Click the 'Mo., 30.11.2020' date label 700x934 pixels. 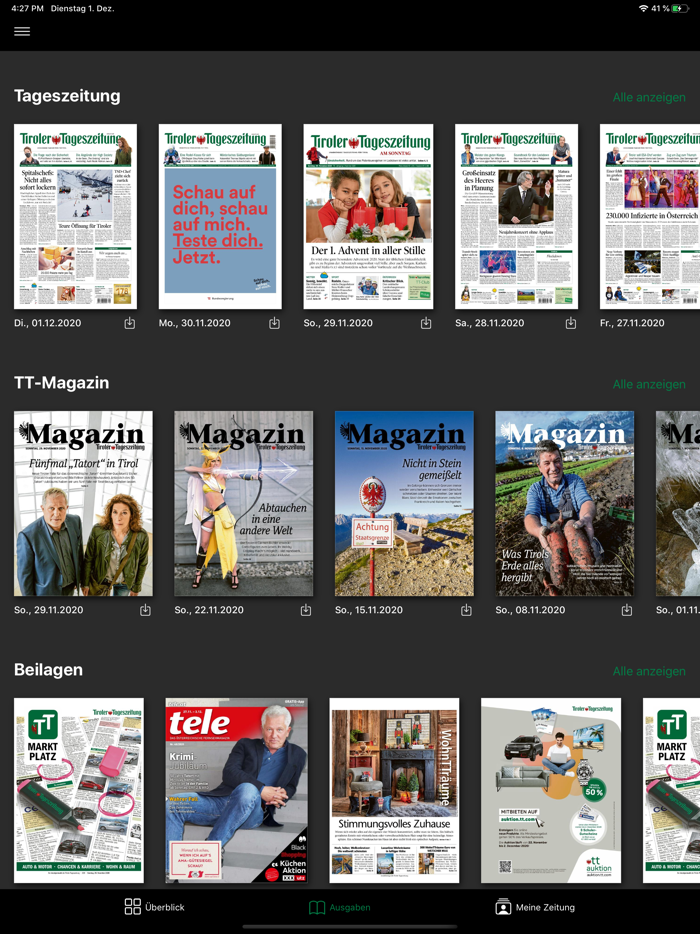click(x=194, y=323)
